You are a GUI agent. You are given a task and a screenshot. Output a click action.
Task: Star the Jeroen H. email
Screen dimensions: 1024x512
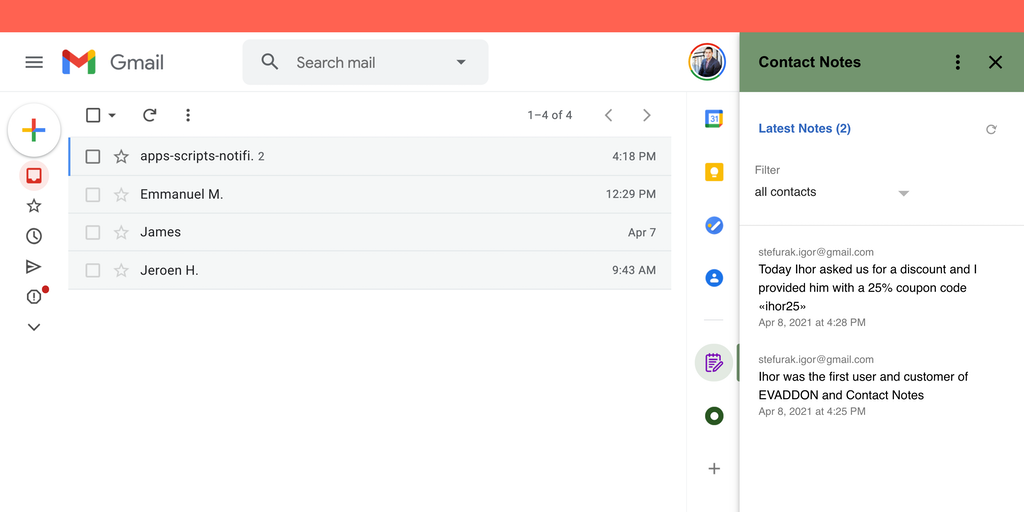tap(121, 270)
